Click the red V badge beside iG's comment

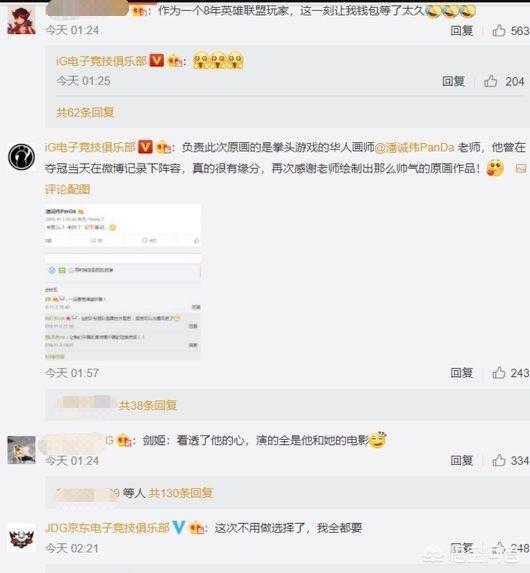click(x=145, y=147)
